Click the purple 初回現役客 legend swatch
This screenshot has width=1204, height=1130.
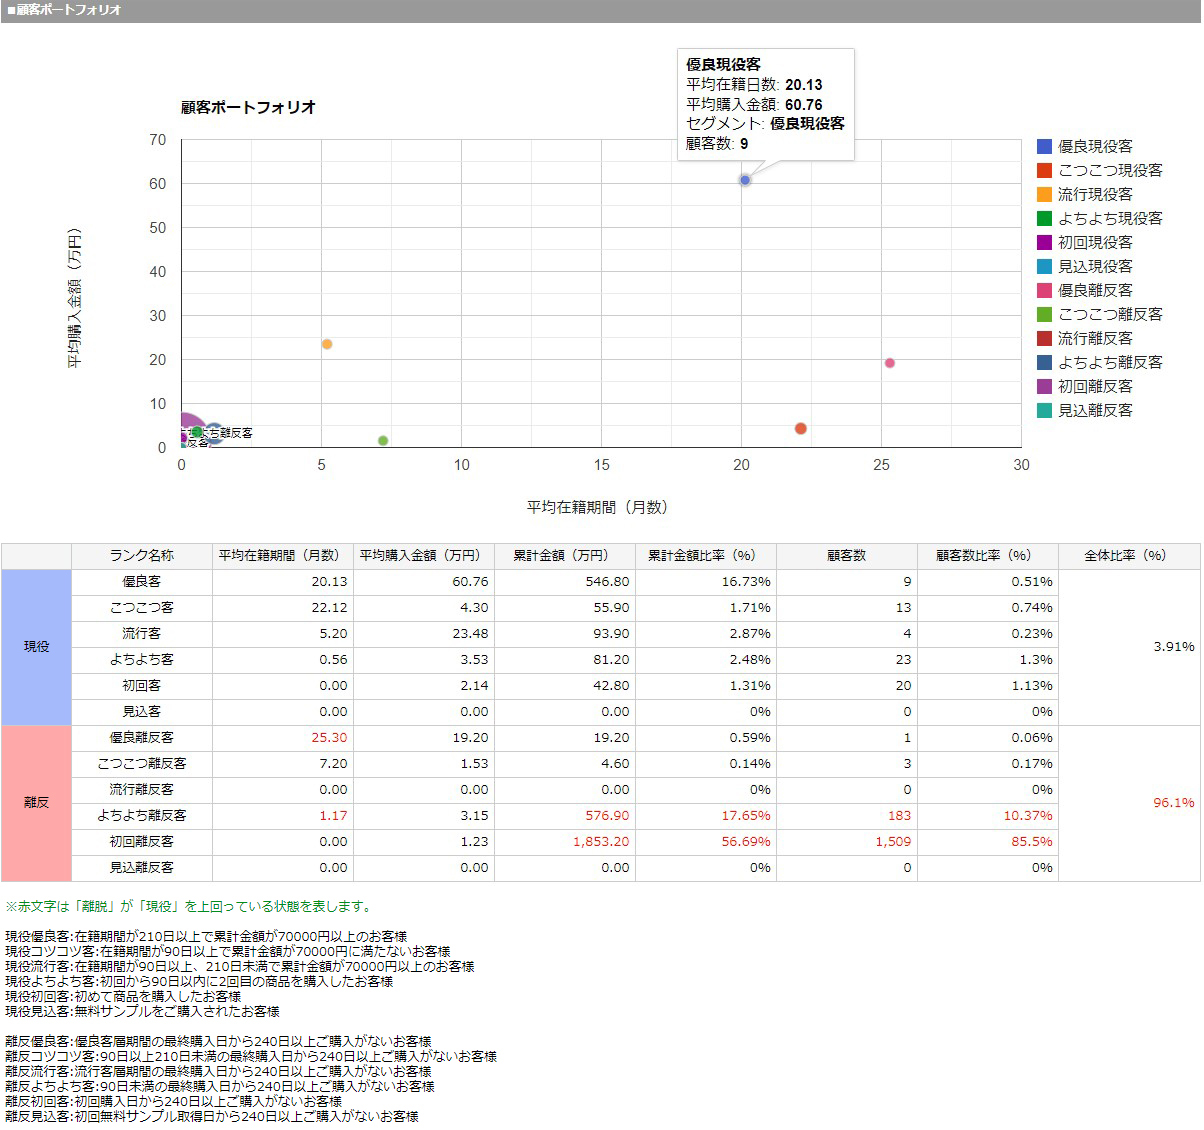point(1044,242)
